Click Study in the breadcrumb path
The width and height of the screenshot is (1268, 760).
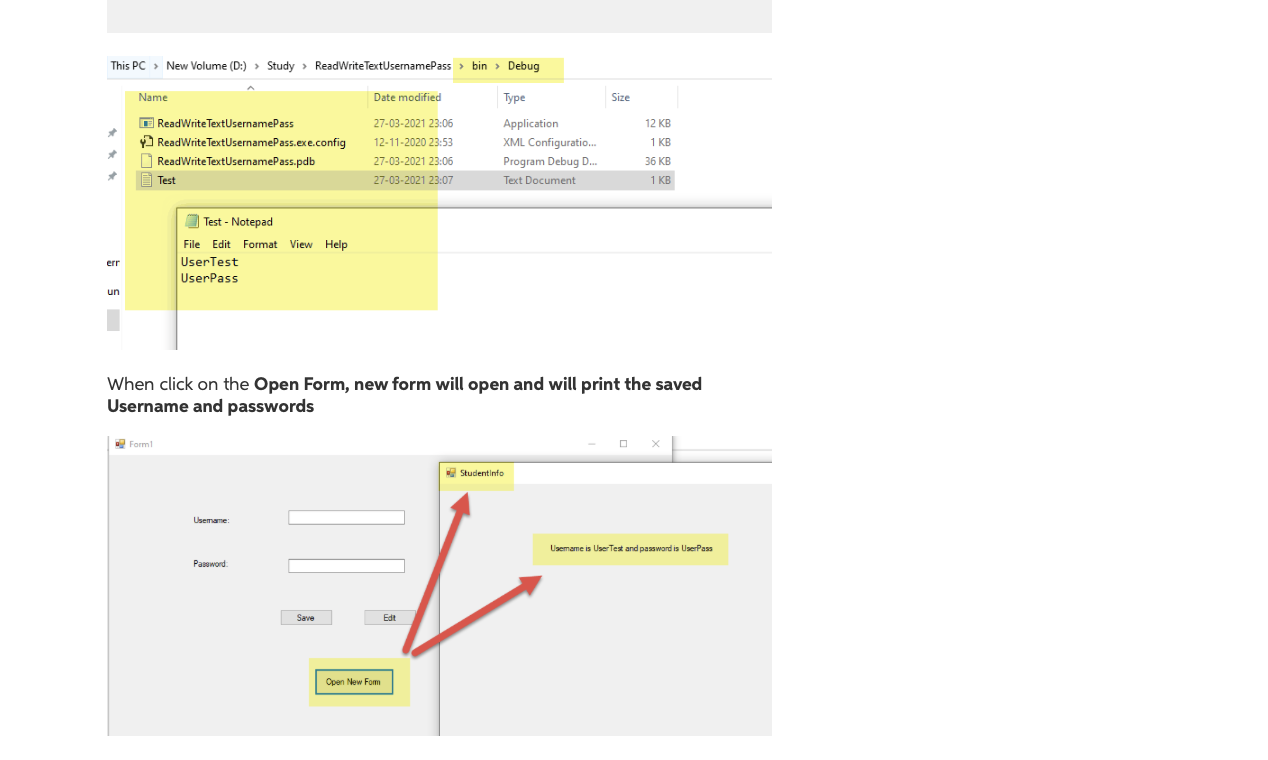click(x=281, y=66)
